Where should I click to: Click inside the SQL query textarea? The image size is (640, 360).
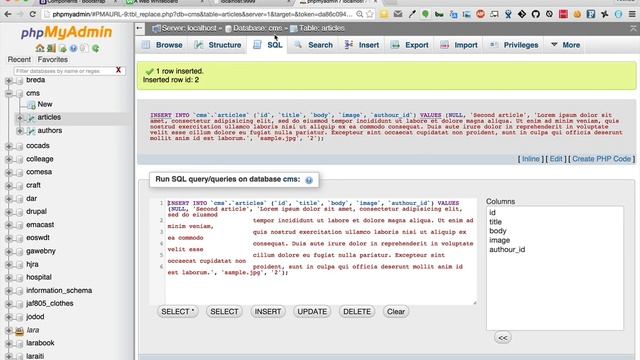(x=320, y=251)
